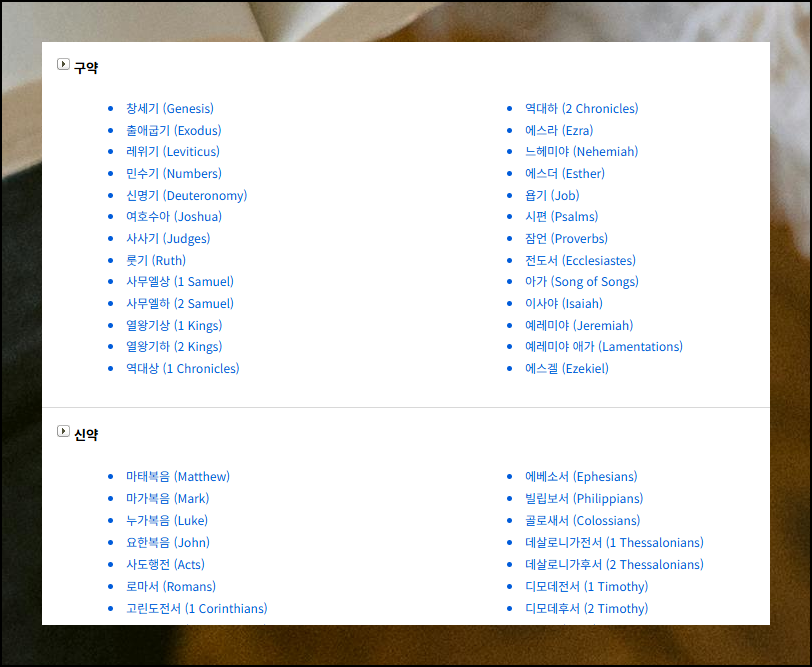Open 역대상 (1 Chronicles) link

click(x=183, y=369)
